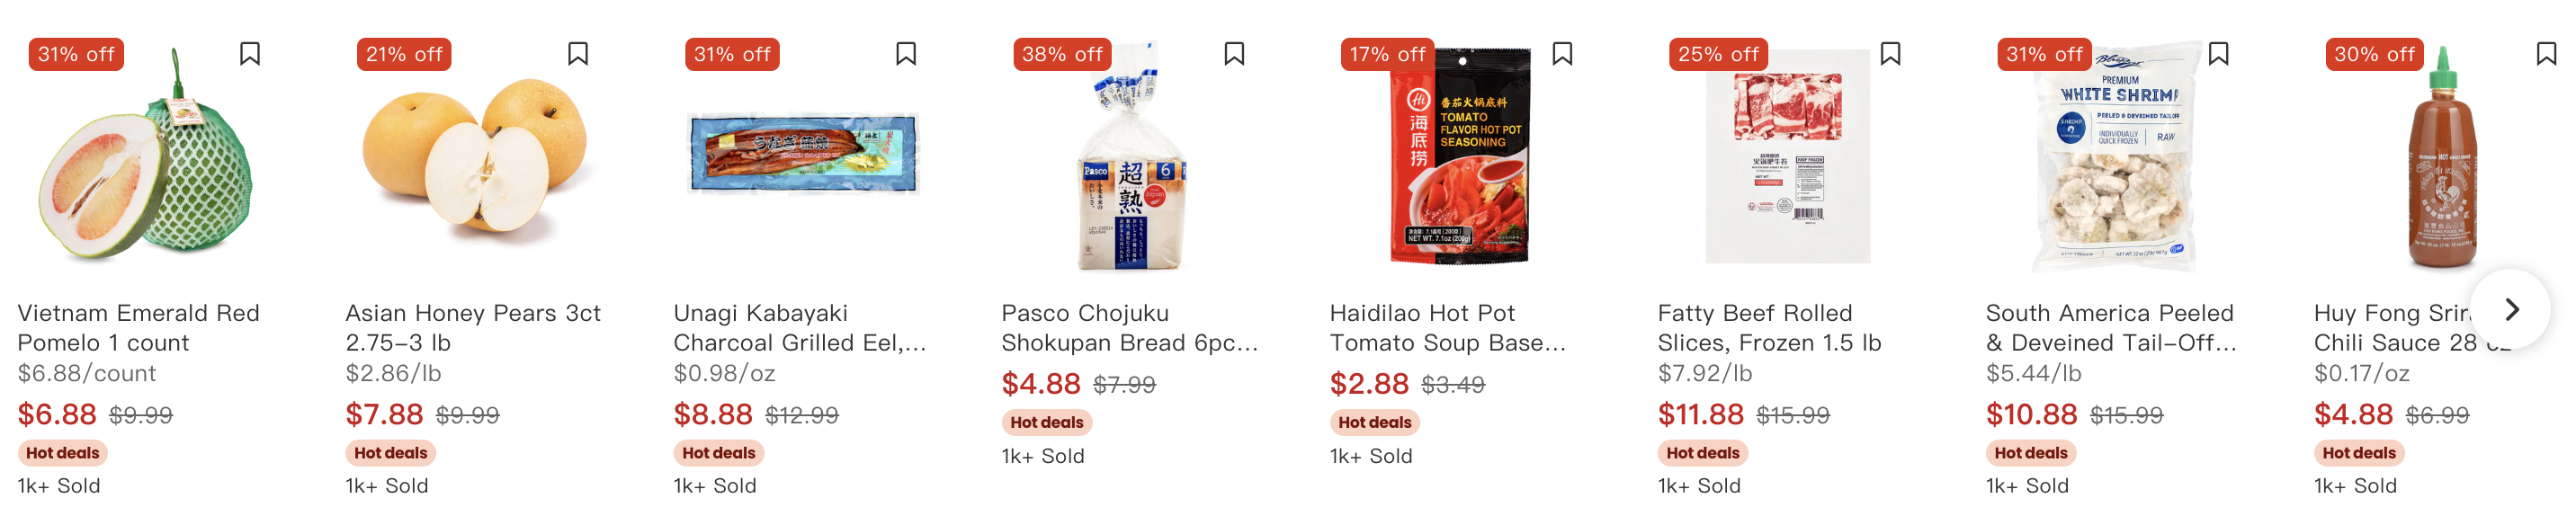This screenshot has width=2576, height=516.
Task: Bookmark the Huy Fong Sriracha sauce
Action: 2546,54
